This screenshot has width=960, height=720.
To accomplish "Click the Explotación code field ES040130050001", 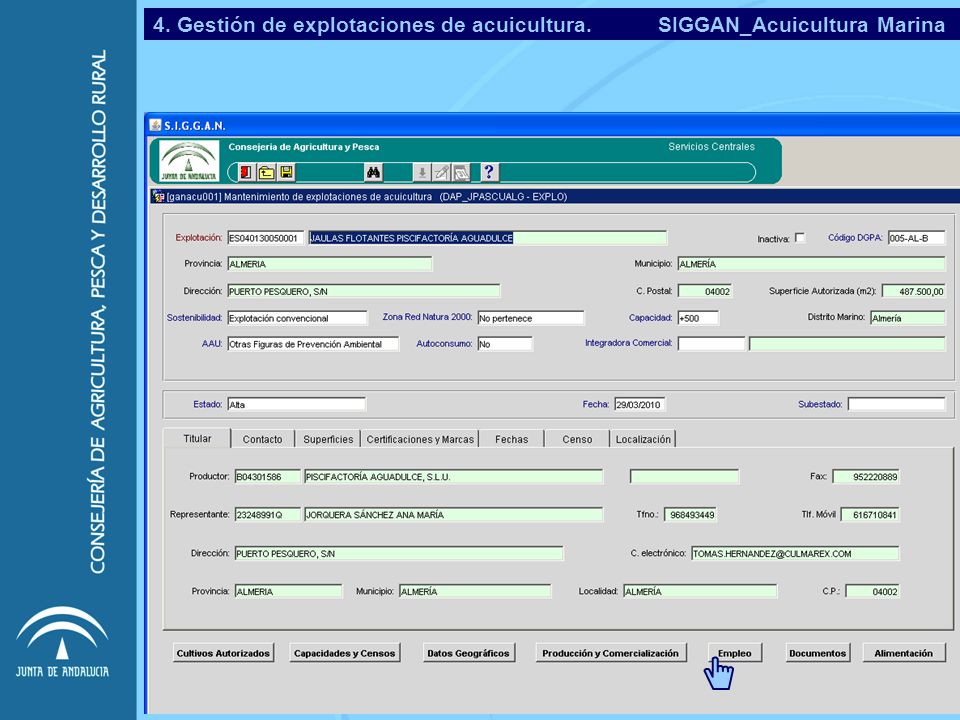I will (x=265, y=238).
